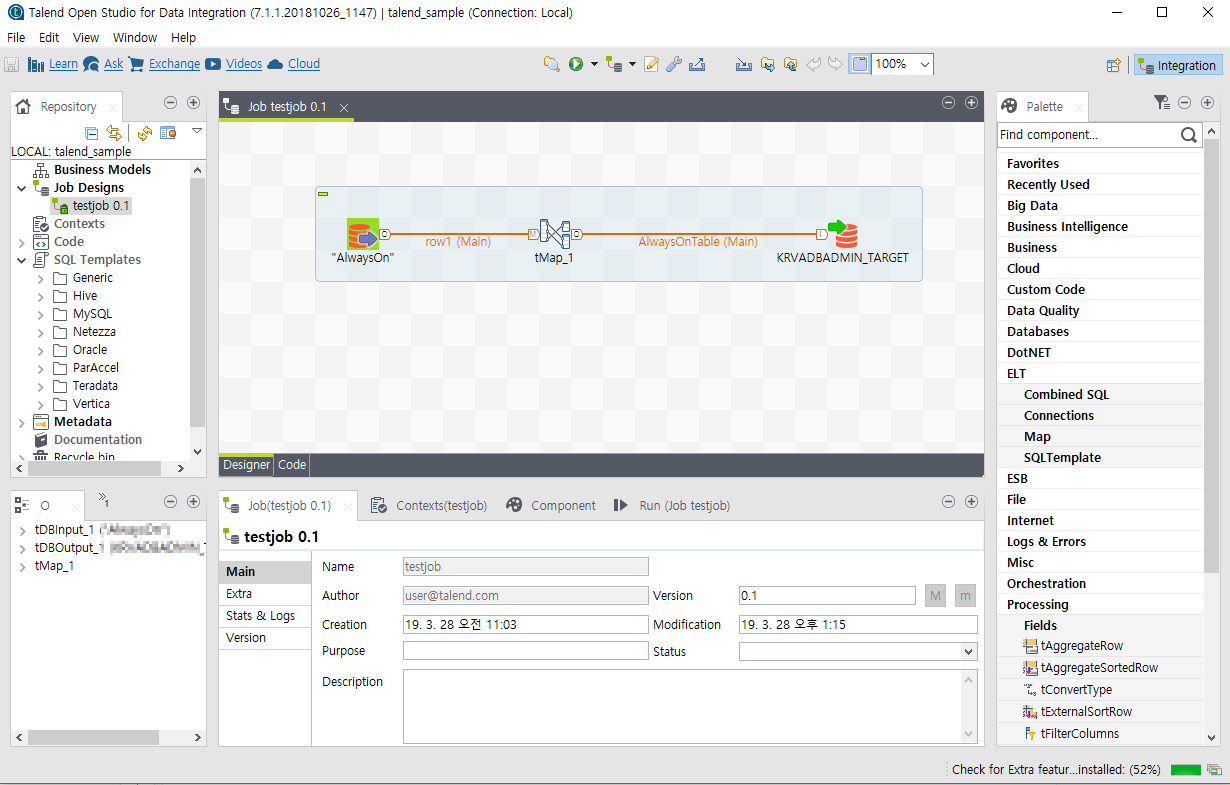The width and height of the screenshot is (1230, 785).
Task: Click the Palette filter icon
Action: 1161,102
